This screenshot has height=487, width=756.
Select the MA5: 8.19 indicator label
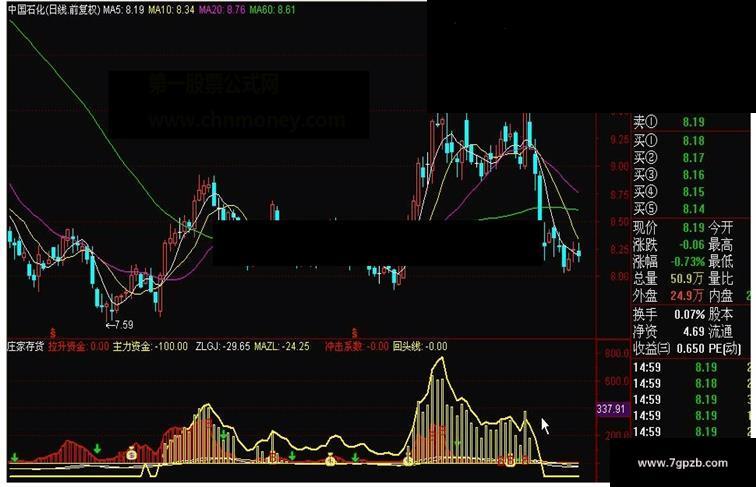pyautogui.click(x=123, y=10)
